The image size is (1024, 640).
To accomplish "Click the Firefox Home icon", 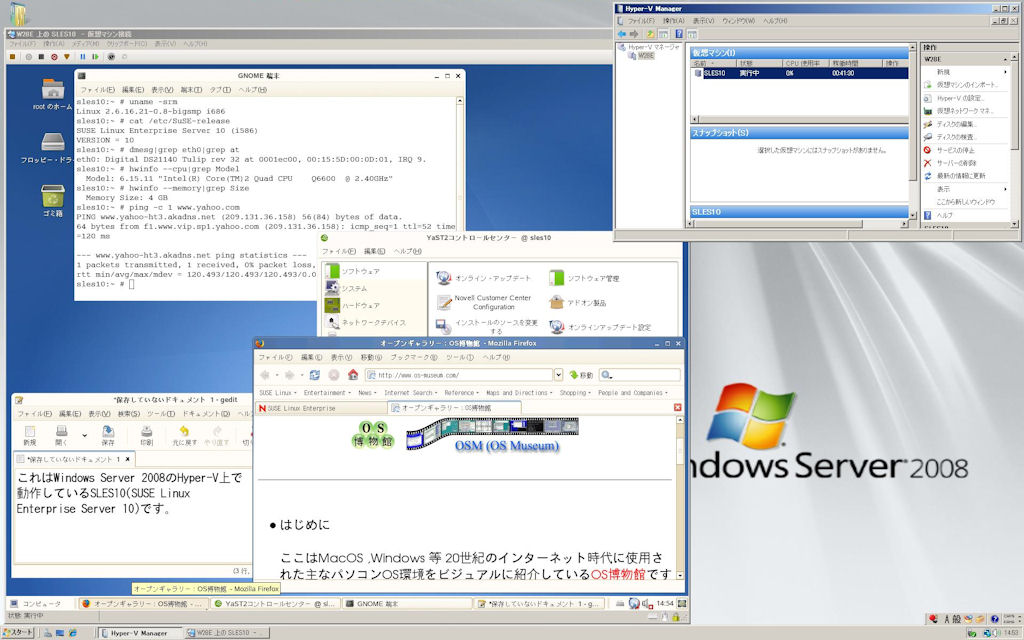I will pyautogui.click(x=353, y=375).
